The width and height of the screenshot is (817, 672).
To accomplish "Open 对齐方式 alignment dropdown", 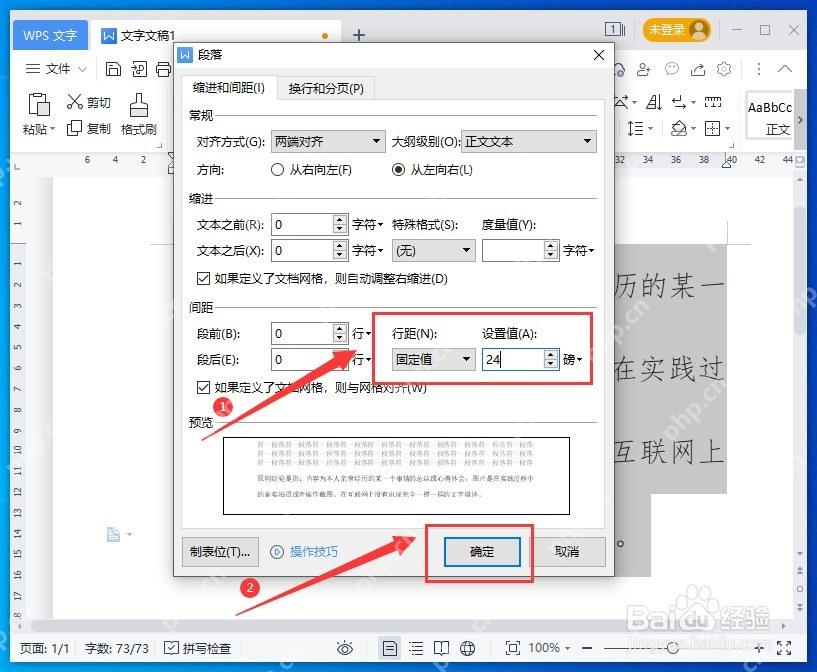I will click(x=328, y=141).
